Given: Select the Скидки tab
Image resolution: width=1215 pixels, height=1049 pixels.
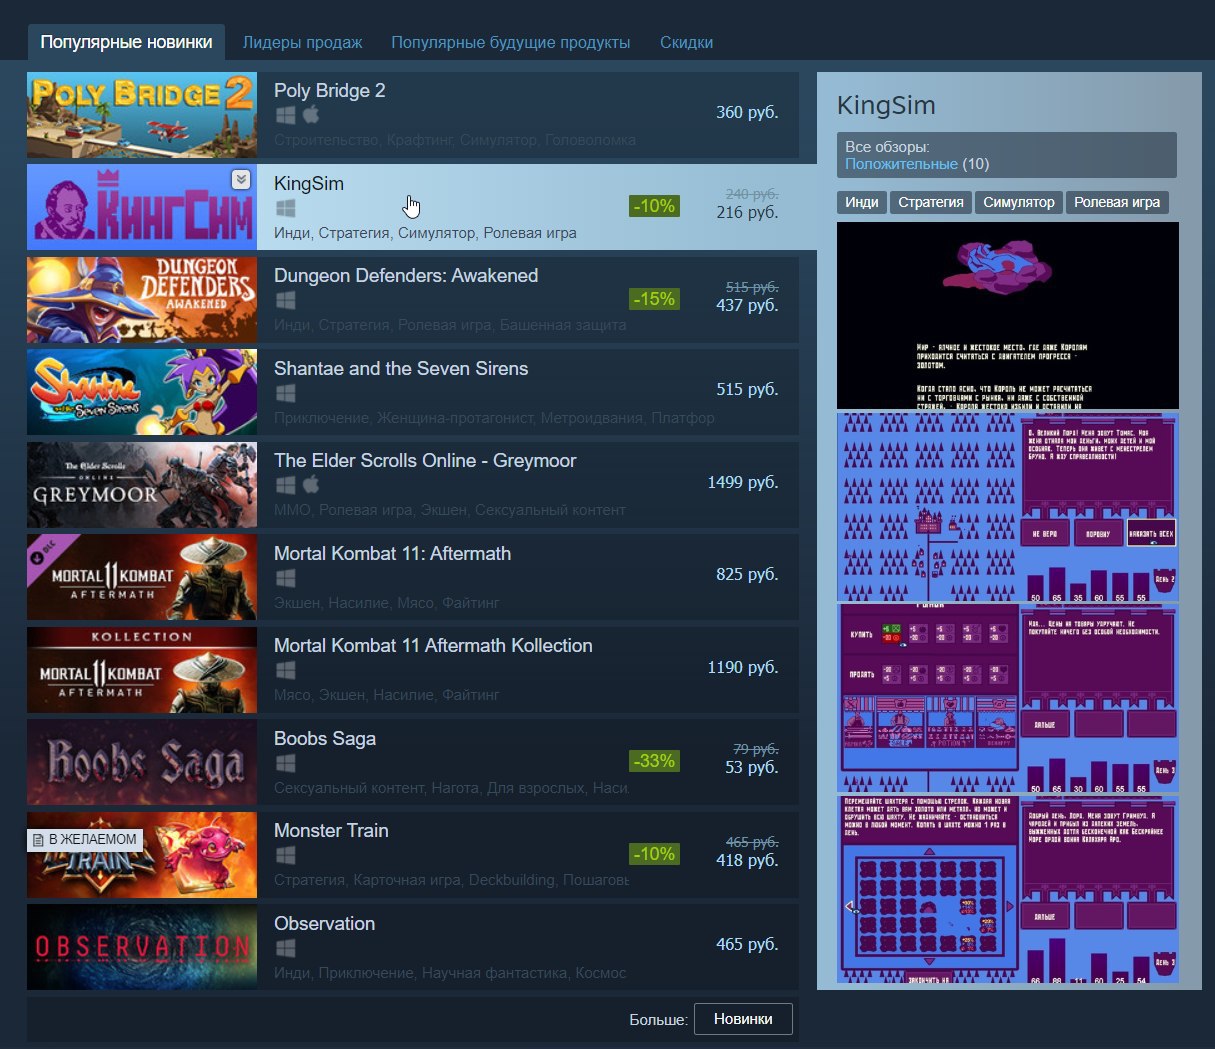Looking at the screenshot, I should (x=686, y=43).
